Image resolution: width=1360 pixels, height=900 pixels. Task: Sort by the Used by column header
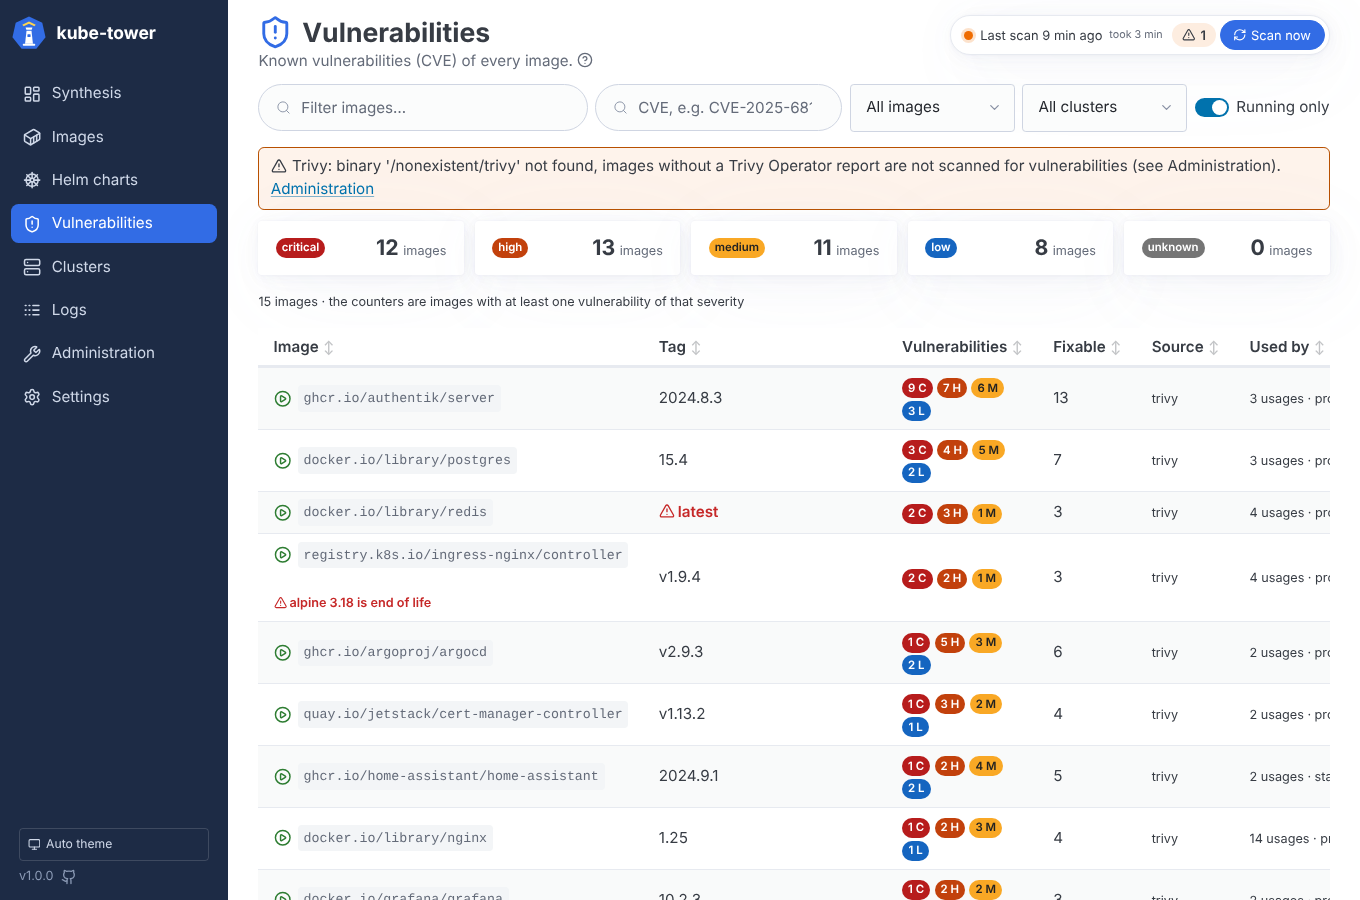(1287, 347)
